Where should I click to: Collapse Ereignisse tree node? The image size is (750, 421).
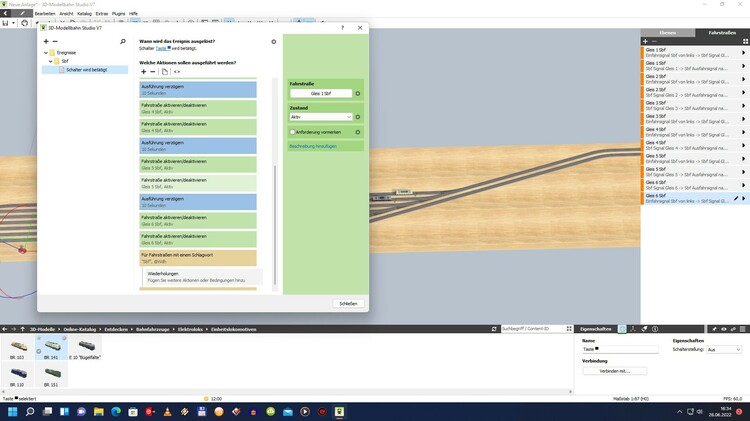[46, 53]
